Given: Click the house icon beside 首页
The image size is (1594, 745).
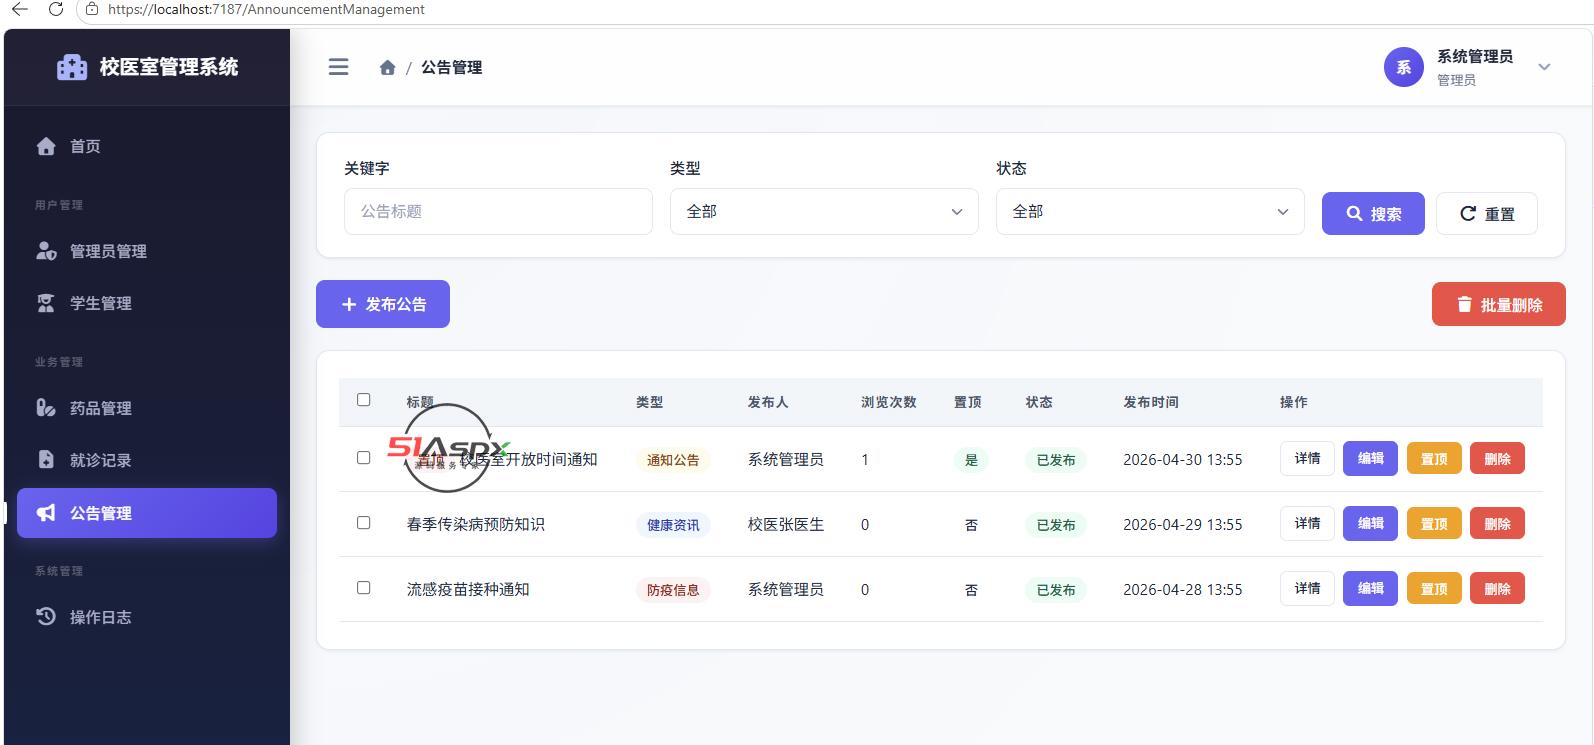Looking at the screenshot, I should tap(46, 146).
